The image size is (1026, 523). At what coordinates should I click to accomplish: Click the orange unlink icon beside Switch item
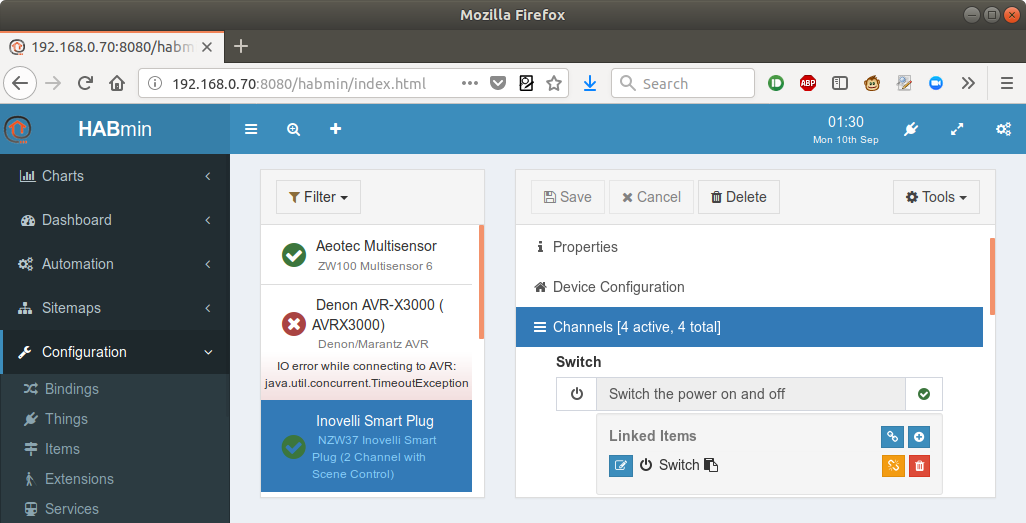893,466
